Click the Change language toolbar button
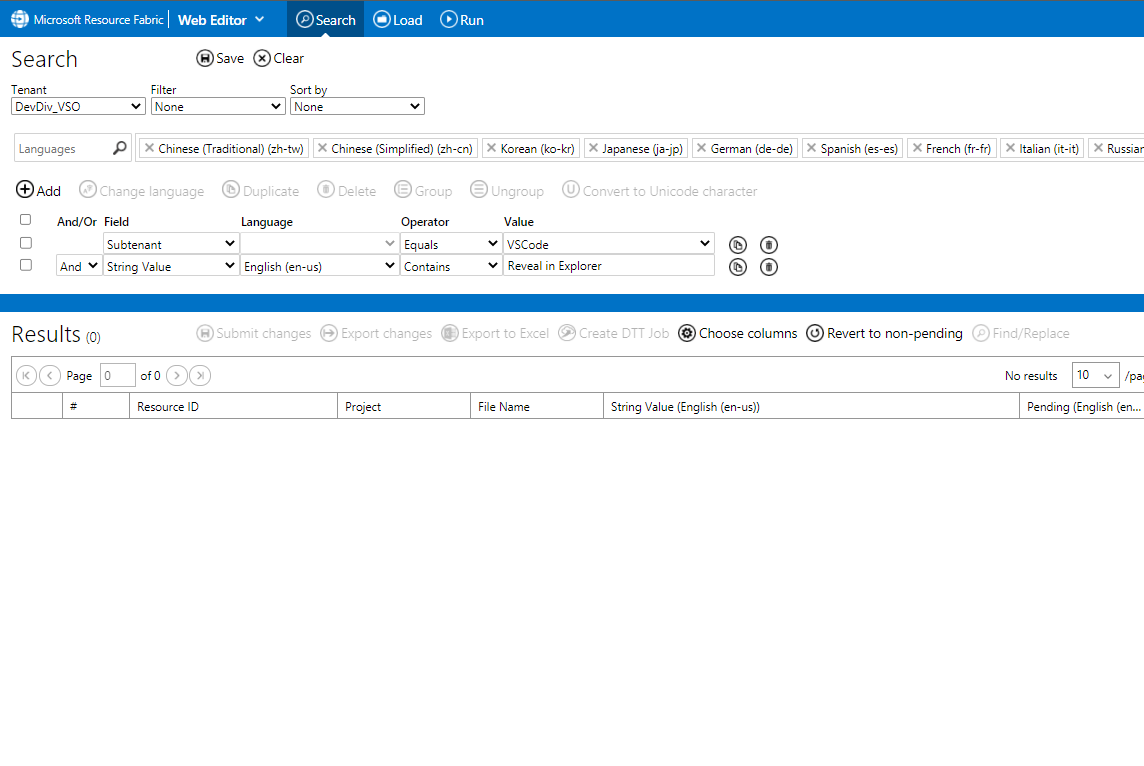 click(142, 190)
